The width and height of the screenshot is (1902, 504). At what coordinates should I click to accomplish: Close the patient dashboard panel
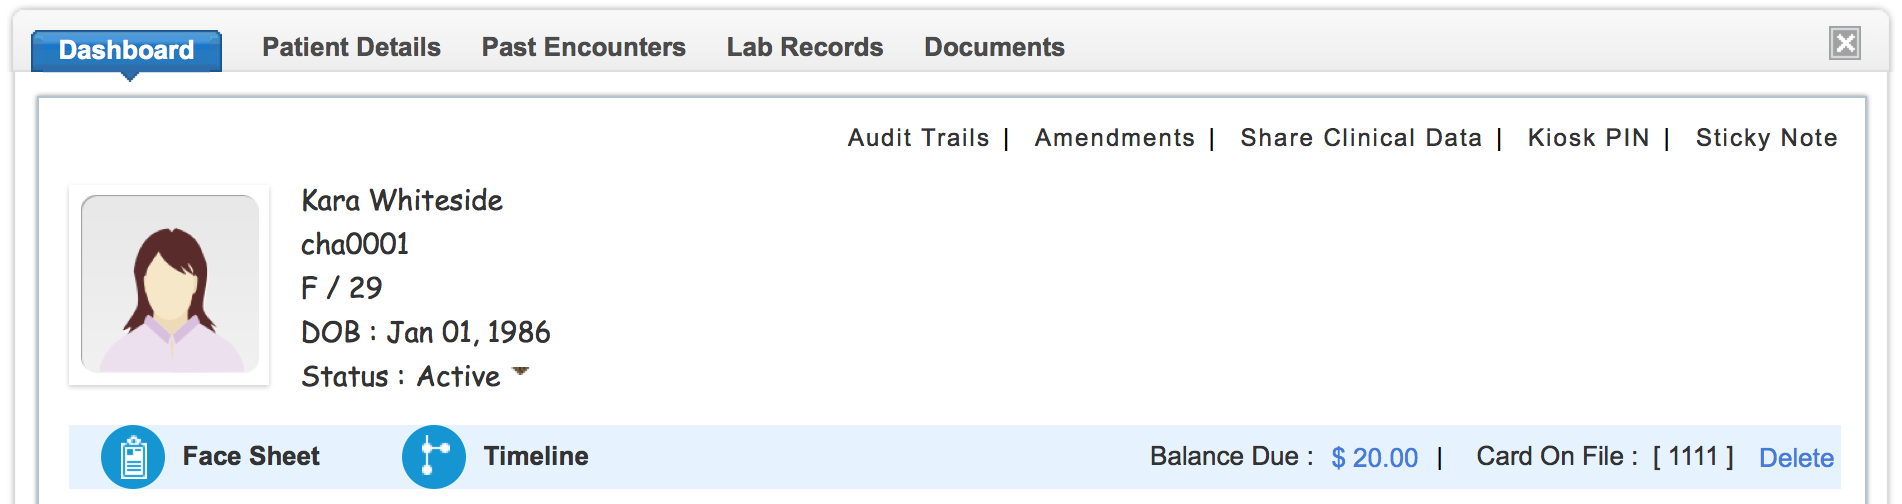(x=1845, y=43)
